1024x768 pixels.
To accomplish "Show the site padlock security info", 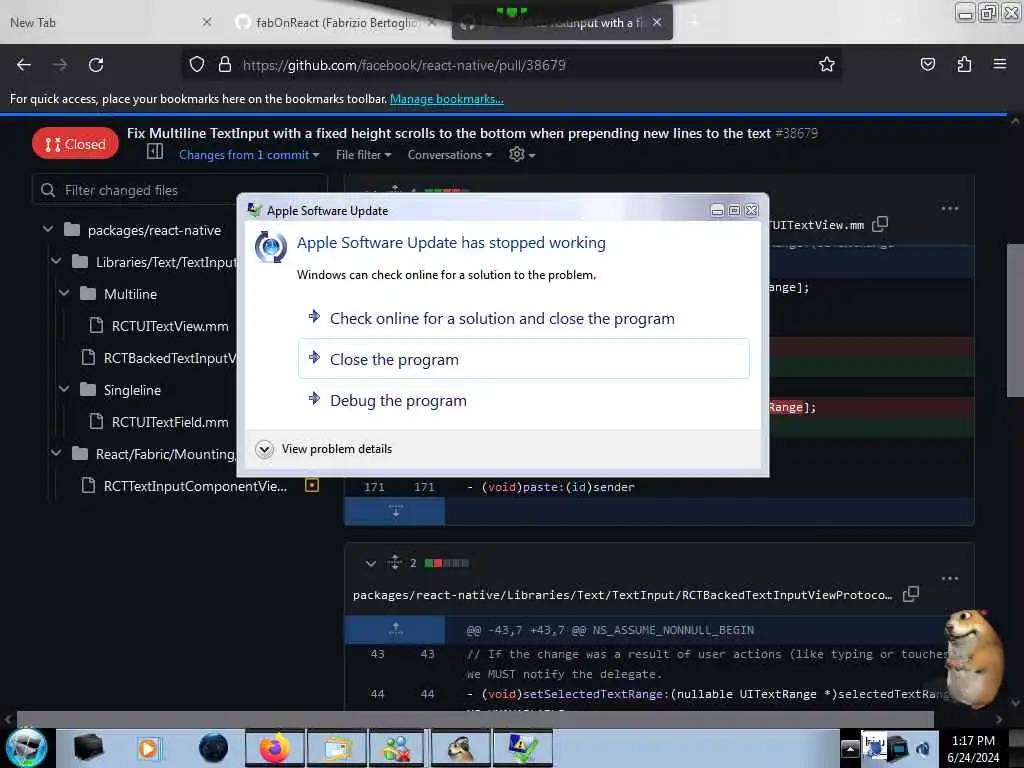I will click(x=225, y=65).
